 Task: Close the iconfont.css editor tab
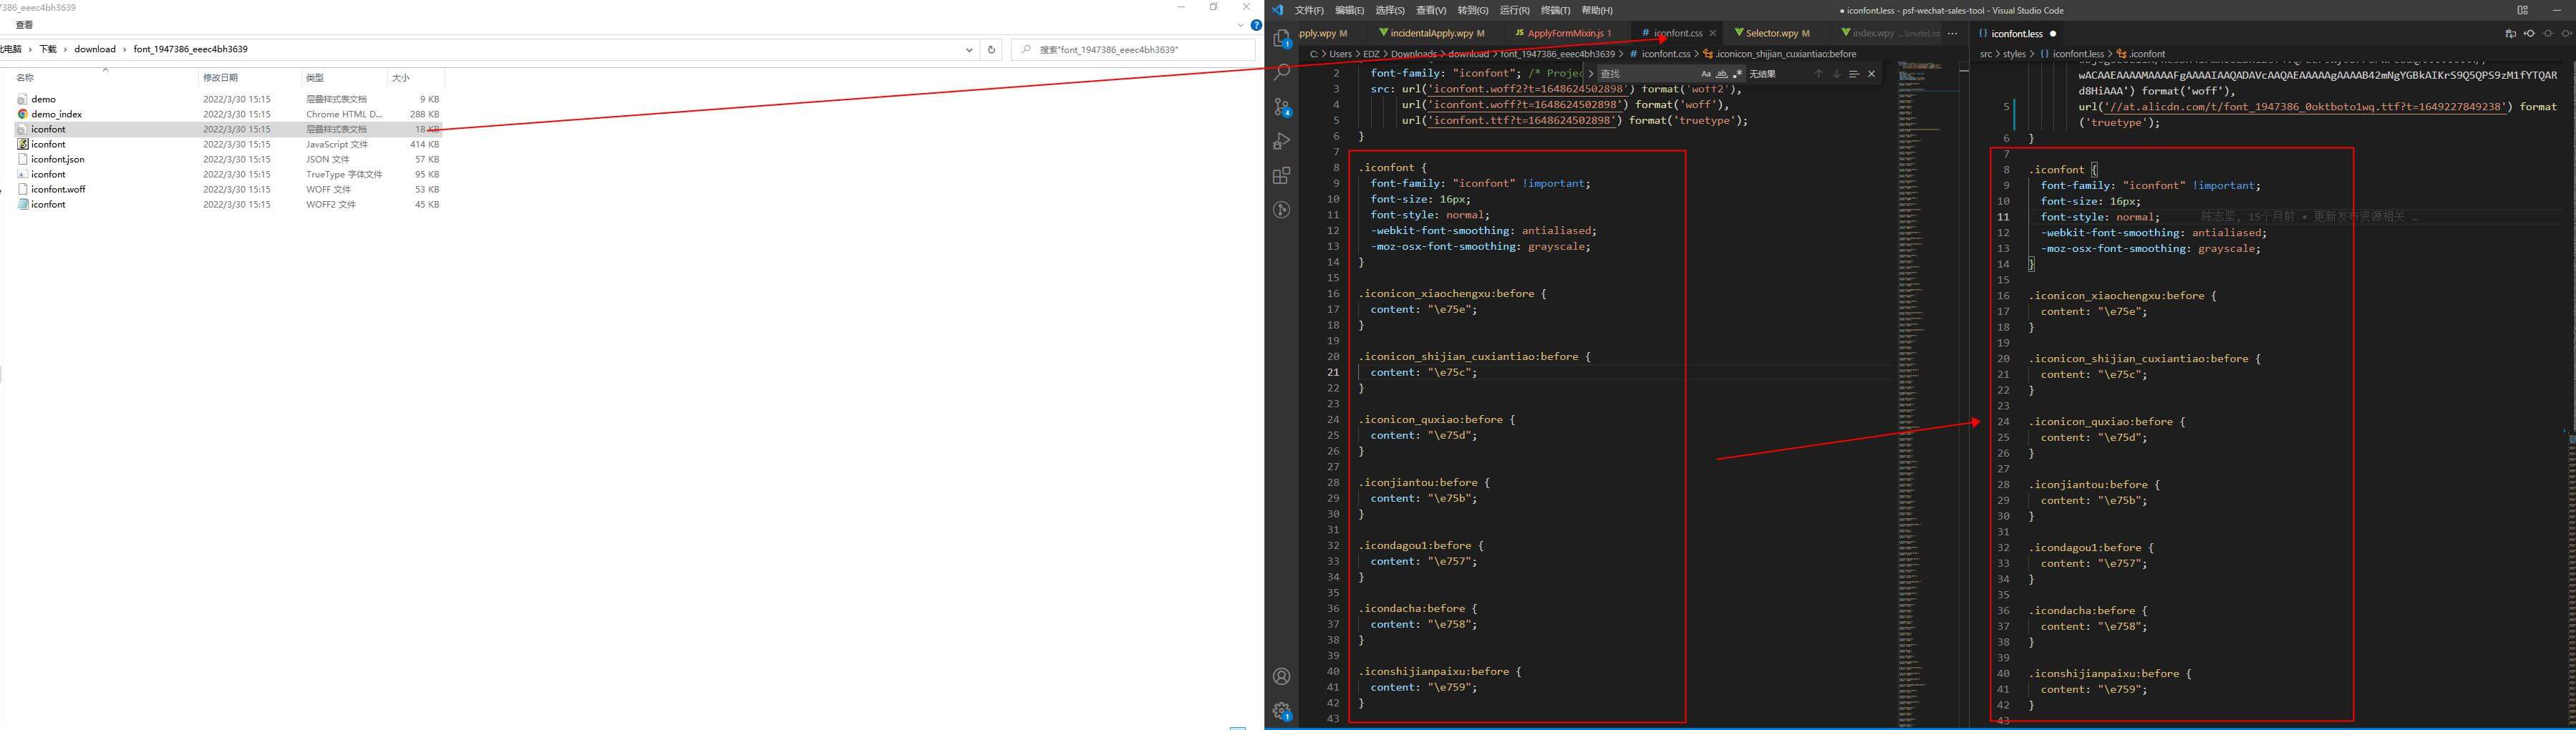click(1713, 33)
